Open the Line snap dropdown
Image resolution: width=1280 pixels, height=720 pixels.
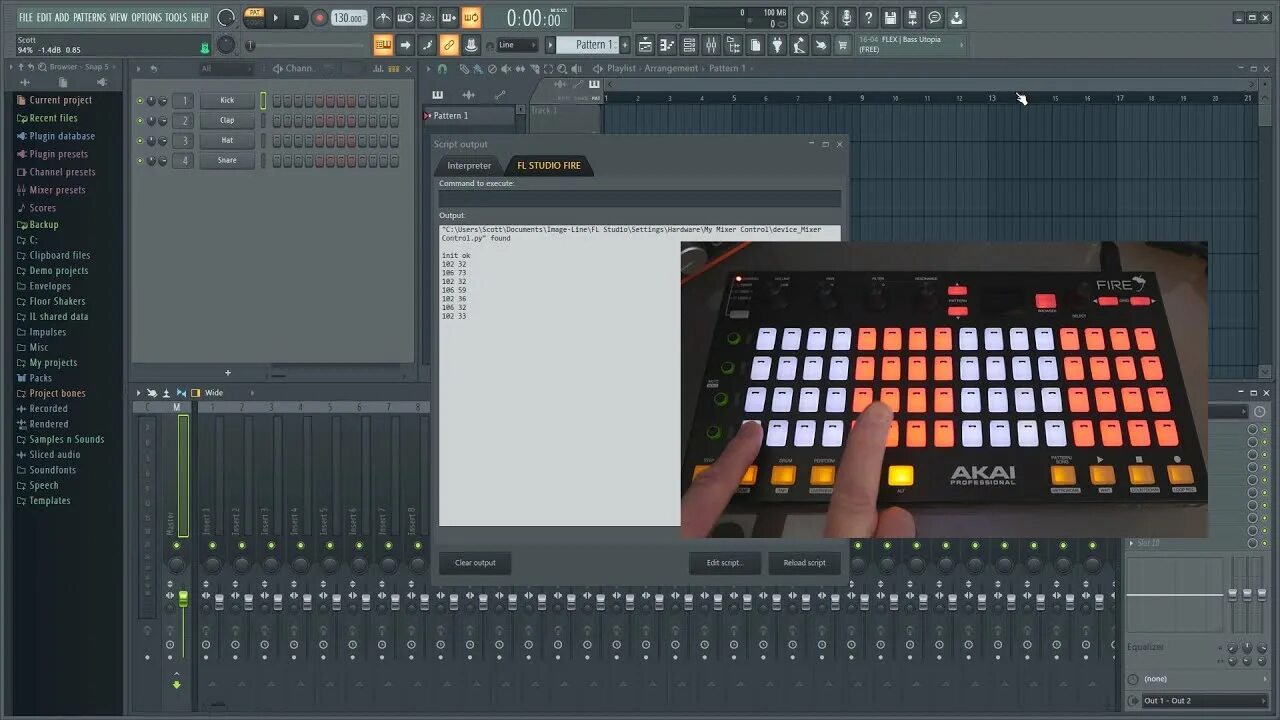[514, 44]
